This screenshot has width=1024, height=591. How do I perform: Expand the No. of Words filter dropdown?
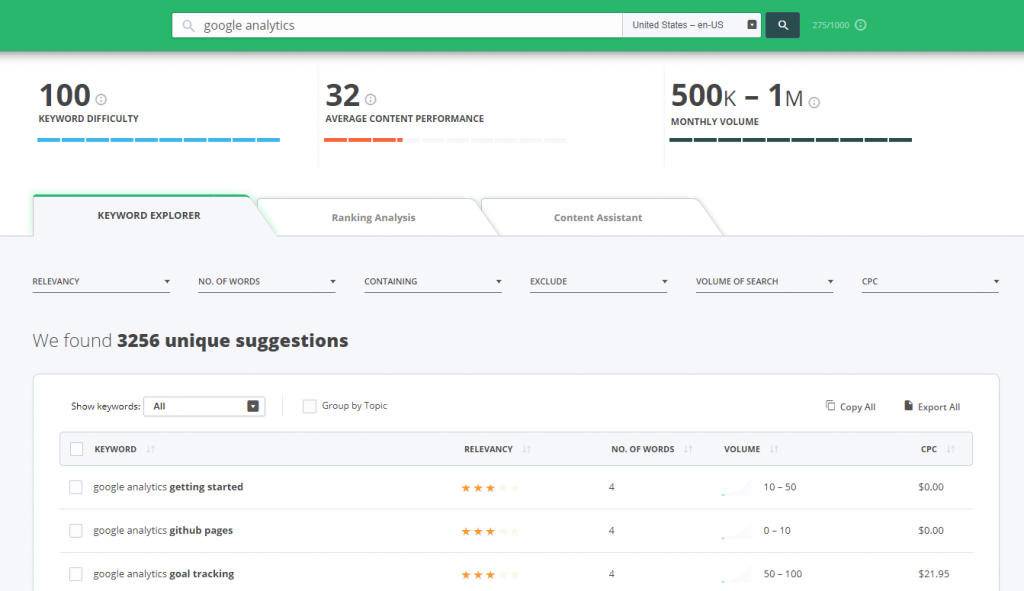[267, 281]
